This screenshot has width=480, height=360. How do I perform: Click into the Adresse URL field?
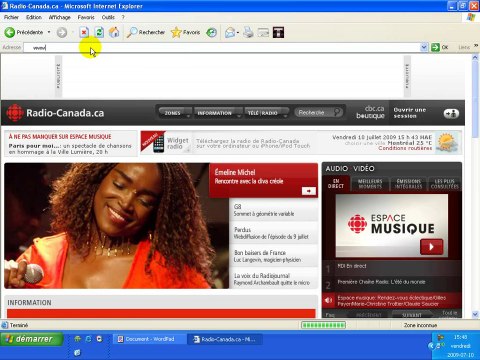[222, 48]
